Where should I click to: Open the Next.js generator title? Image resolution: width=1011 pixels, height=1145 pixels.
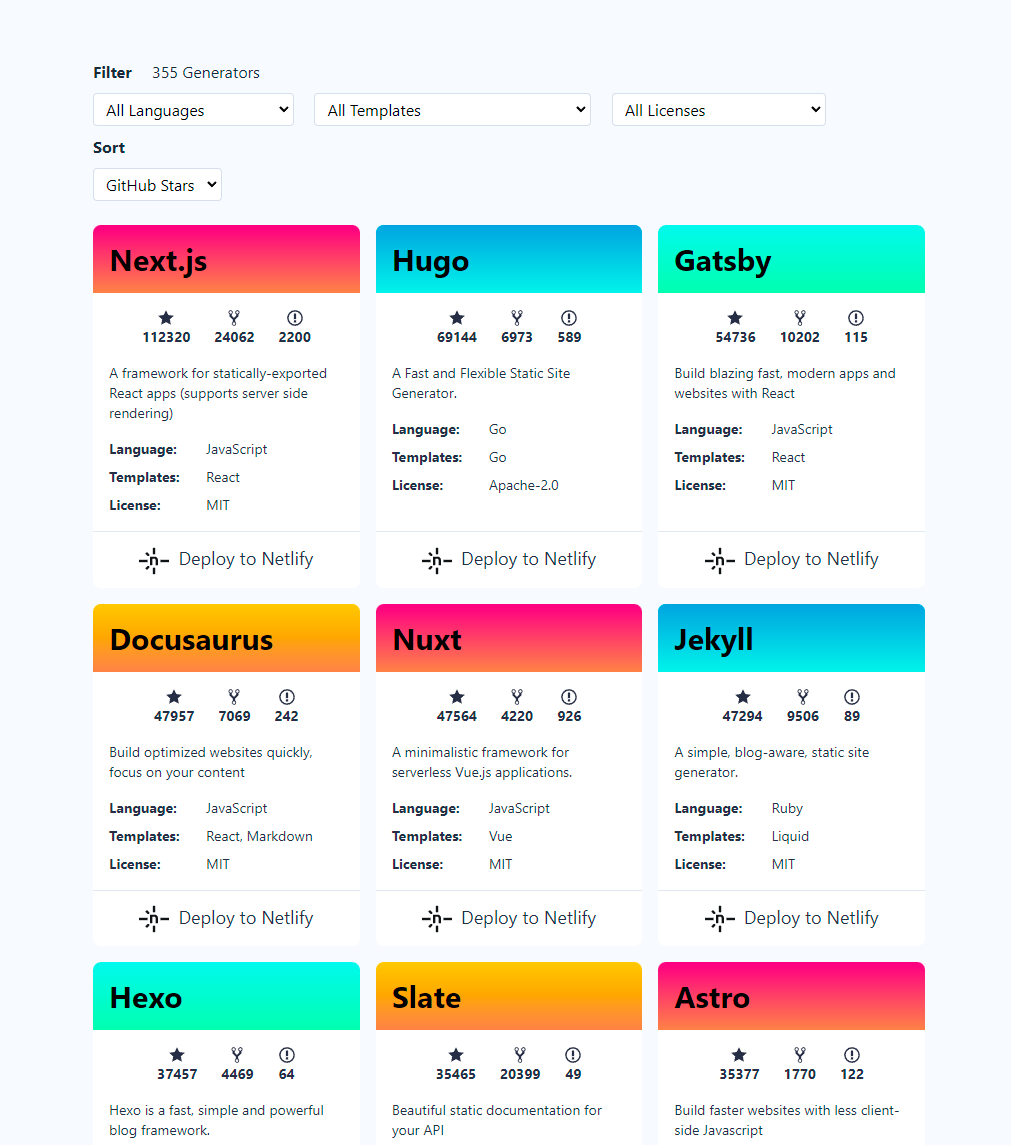159,261
